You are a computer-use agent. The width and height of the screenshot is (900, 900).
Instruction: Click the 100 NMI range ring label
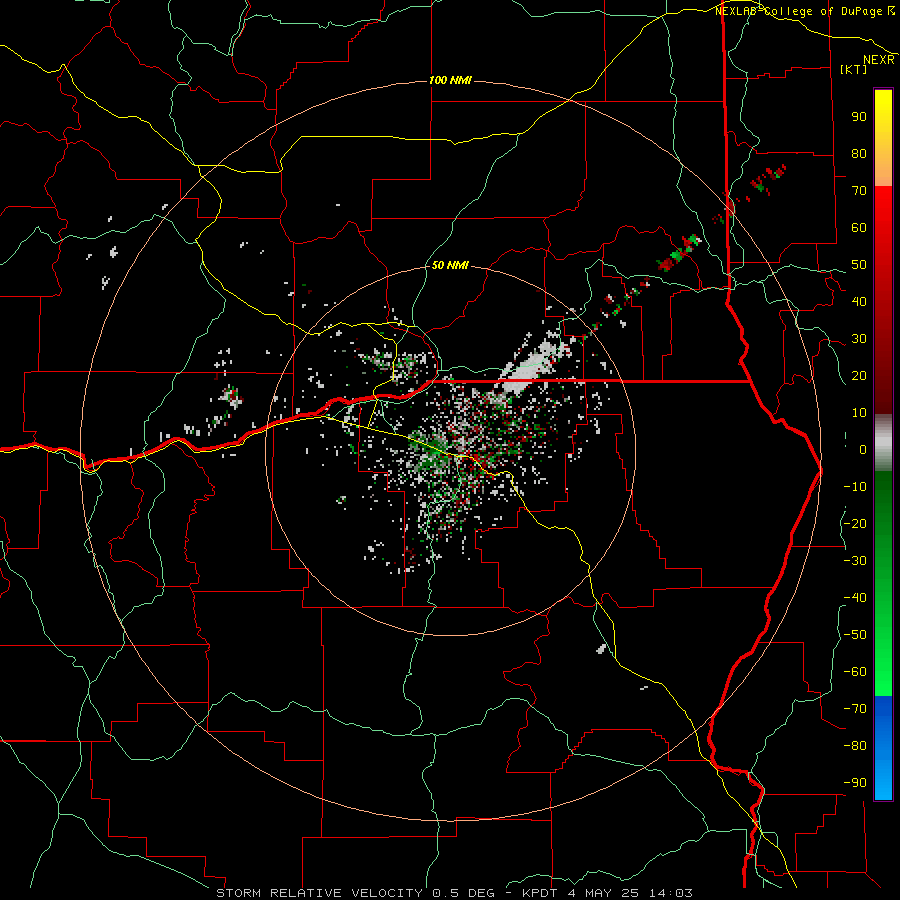tap(450, 80)
